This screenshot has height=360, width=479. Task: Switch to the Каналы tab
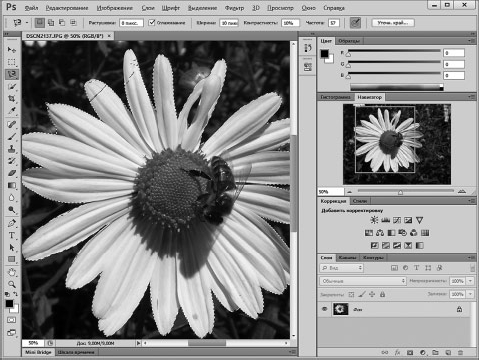pos(347,258)
